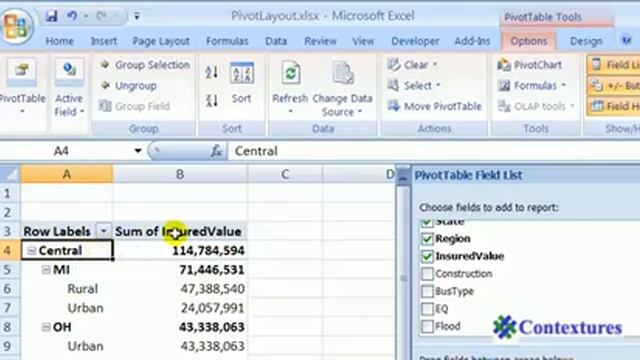Click Group Selection in the Group section
Screen dimensions: 640x360
pos(145,65)
